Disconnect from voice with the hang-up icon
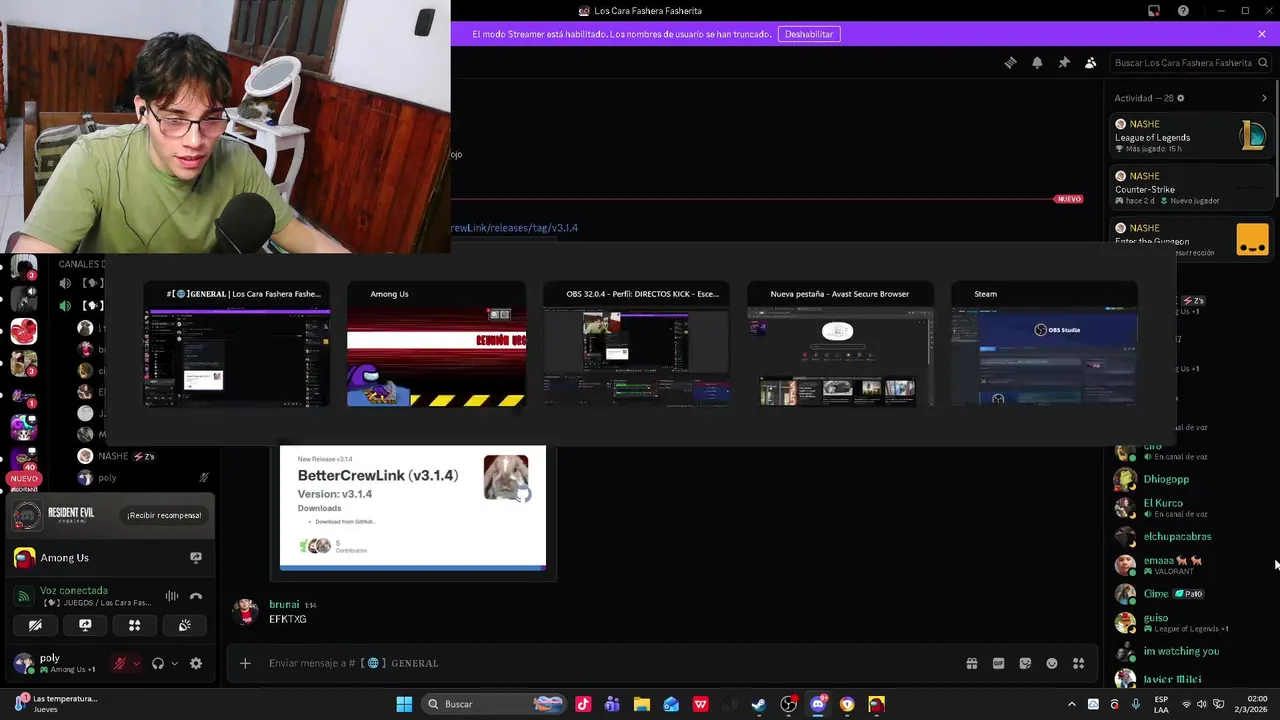This screenshot has height=720, width=1280. [196, 596]
